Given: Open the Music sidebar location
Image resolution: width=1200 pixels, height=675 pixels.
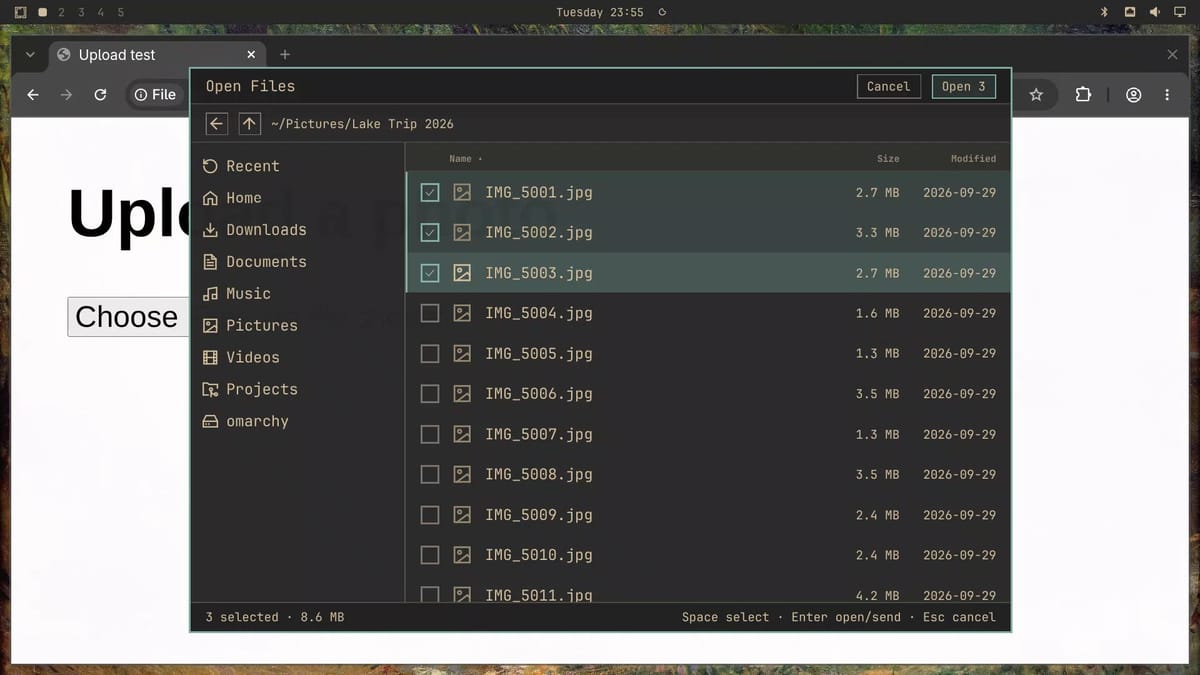Looking at the screenshot, I should 236,294.
